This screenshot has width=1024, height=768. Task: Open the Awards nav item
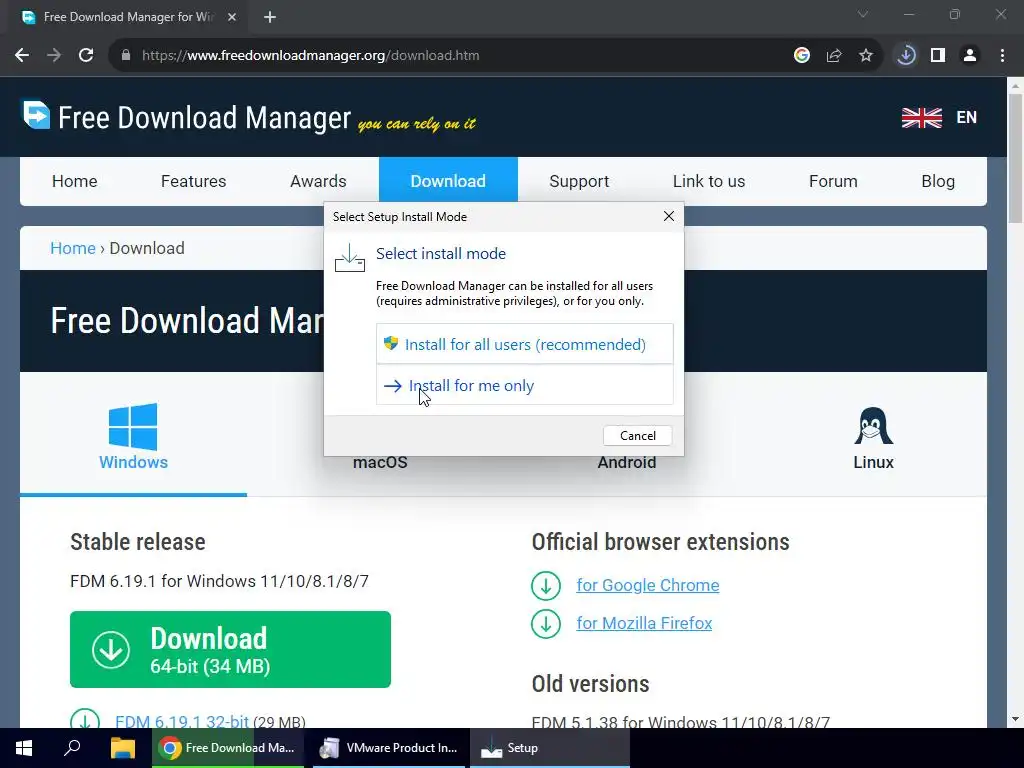coord(318,181)
